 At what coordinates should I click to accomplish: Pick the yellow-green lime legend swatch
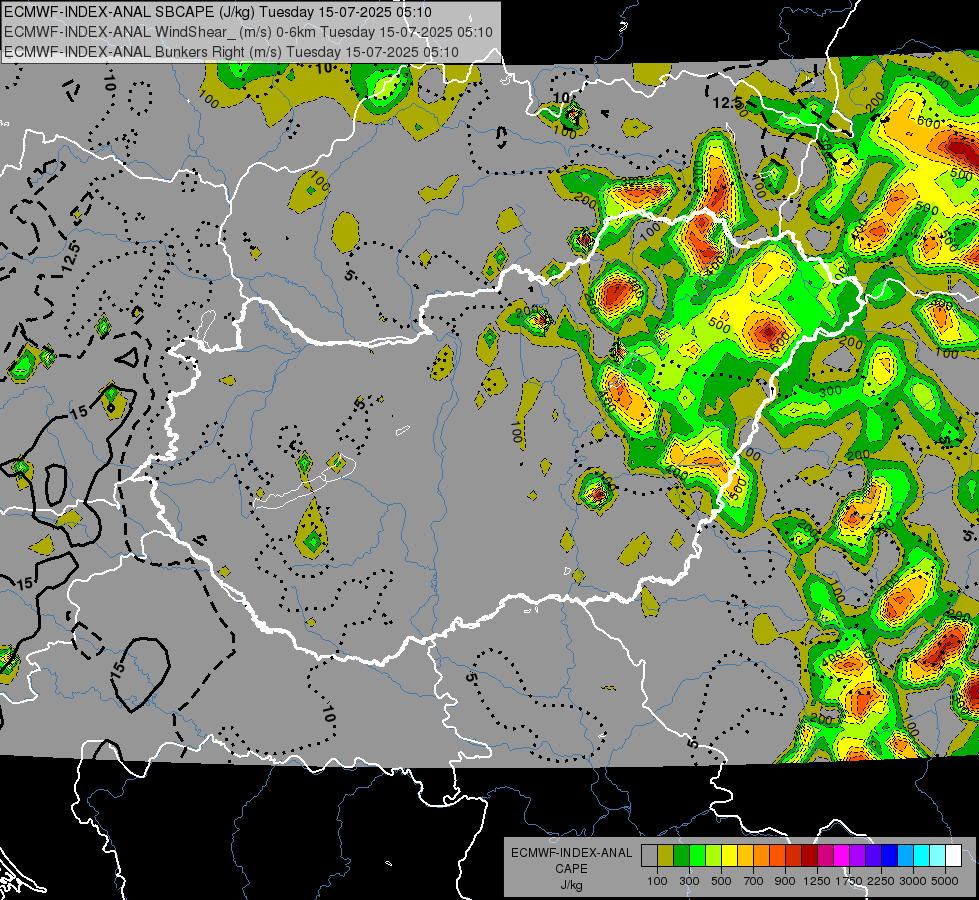tap(713, 855)
